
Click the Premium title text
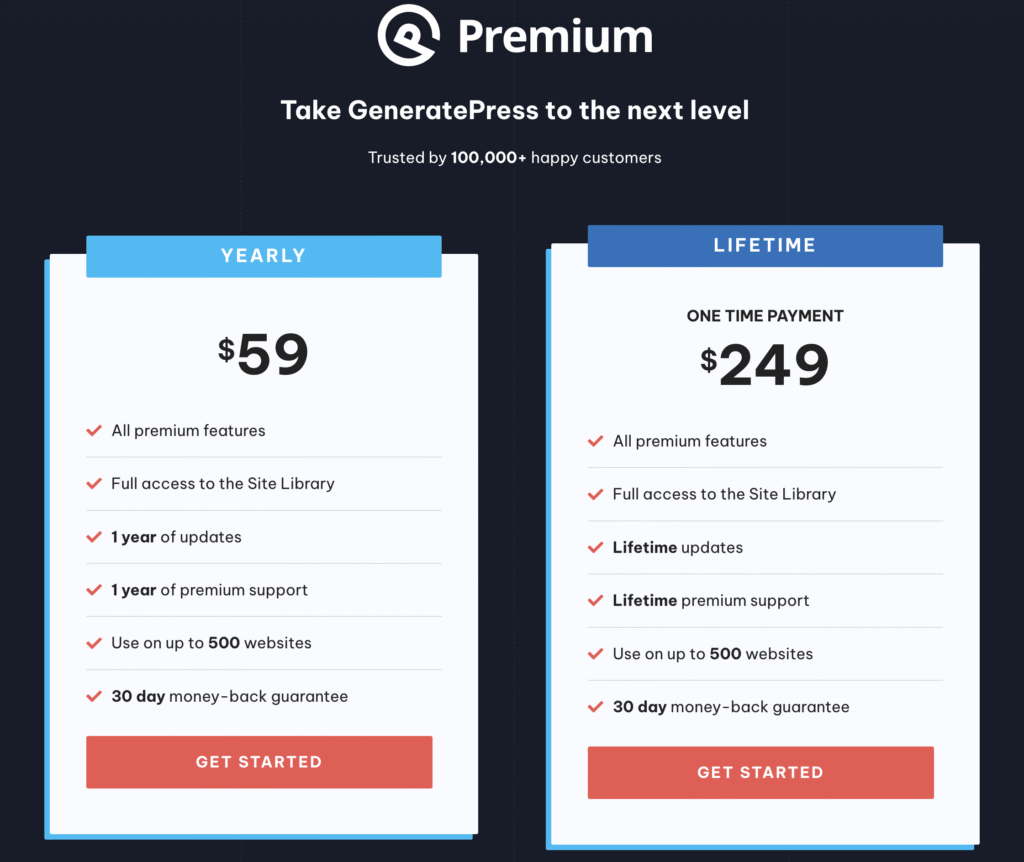pyautogui.click(x=555, y=37)
